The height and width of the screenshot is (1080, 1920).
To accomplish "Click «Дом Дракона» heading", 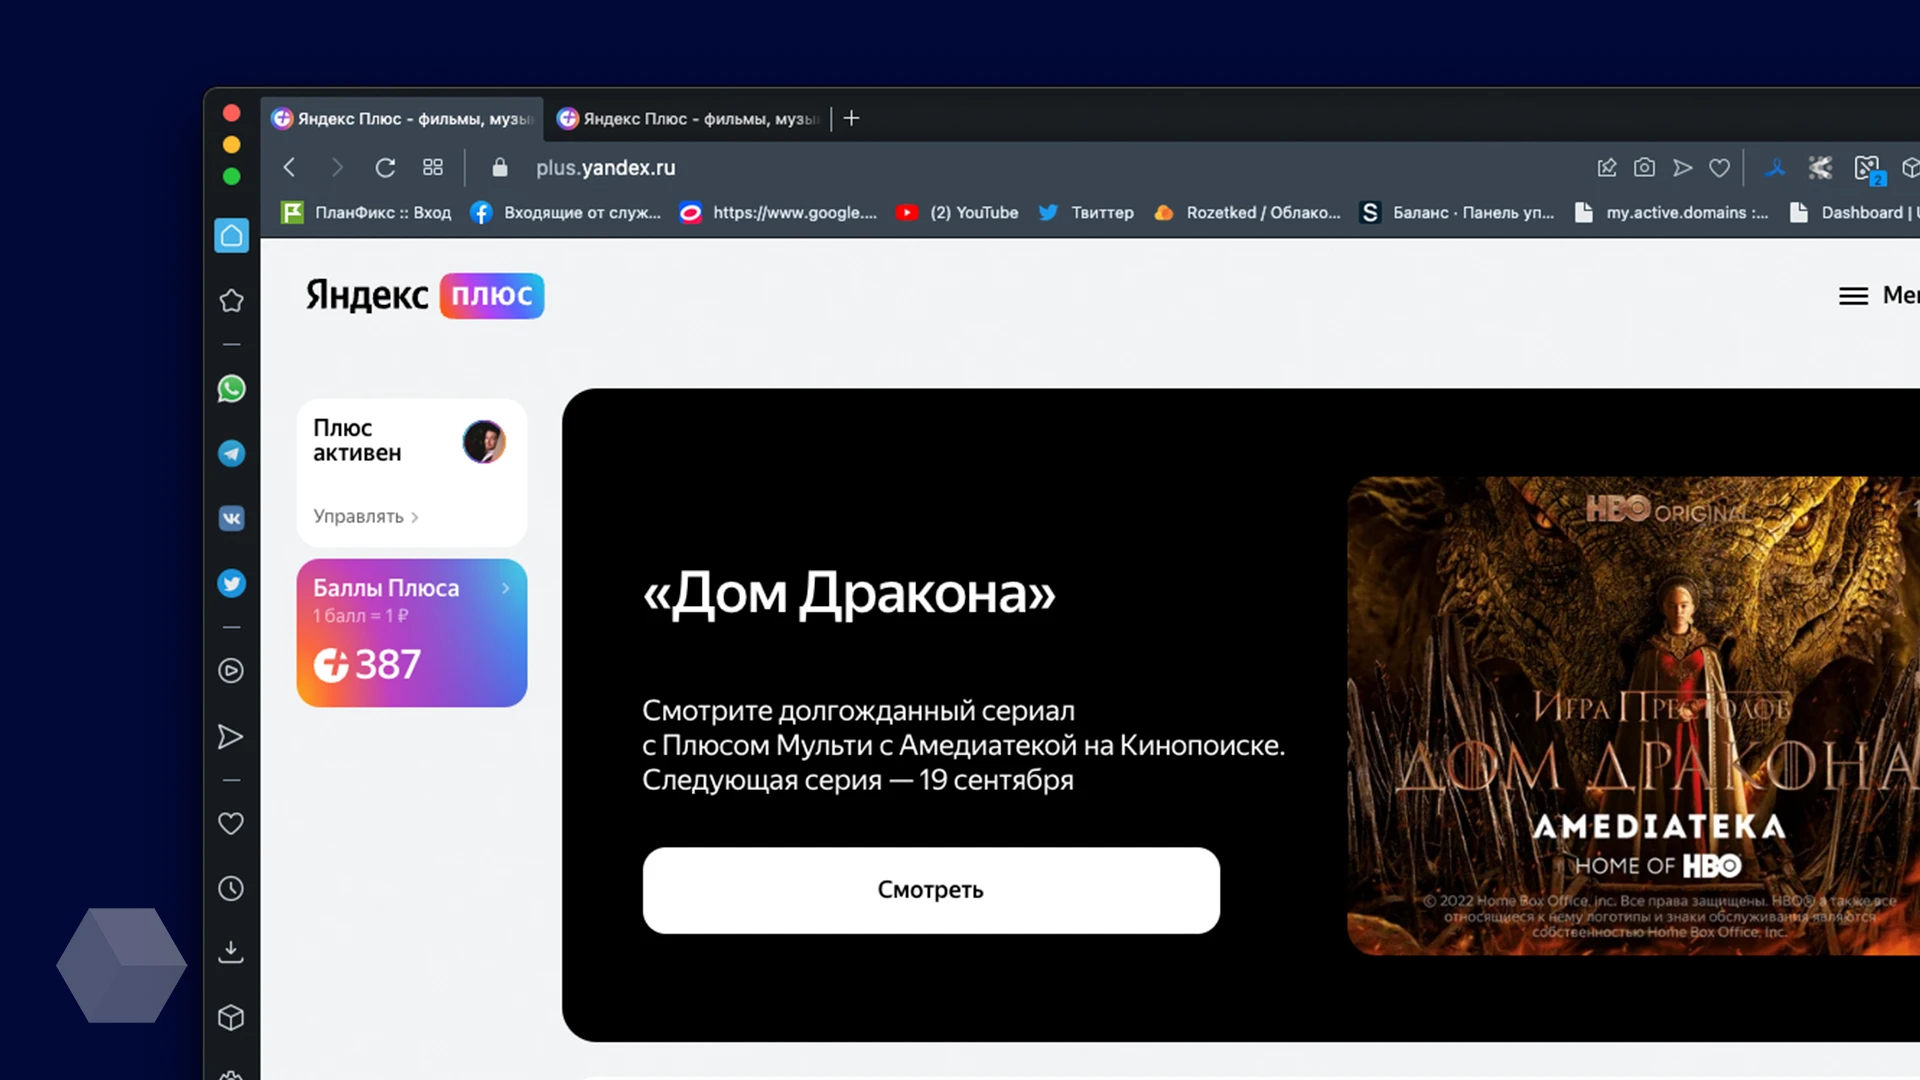I will coord(848,593).
